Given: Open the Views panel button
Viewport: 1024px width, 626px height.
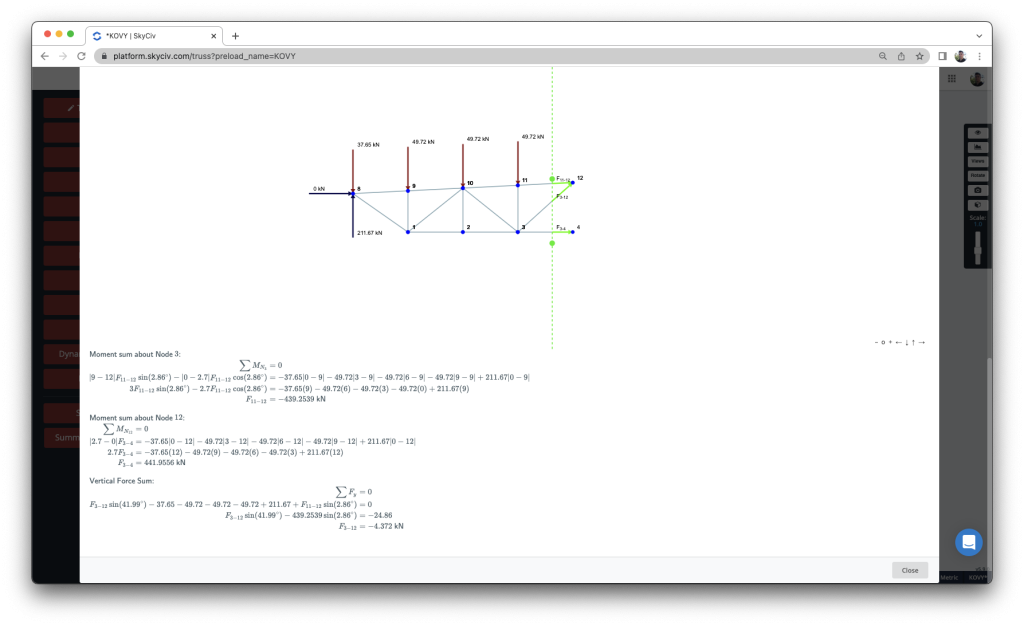Looking at the screenshot, I should click(x=977, y=161).
